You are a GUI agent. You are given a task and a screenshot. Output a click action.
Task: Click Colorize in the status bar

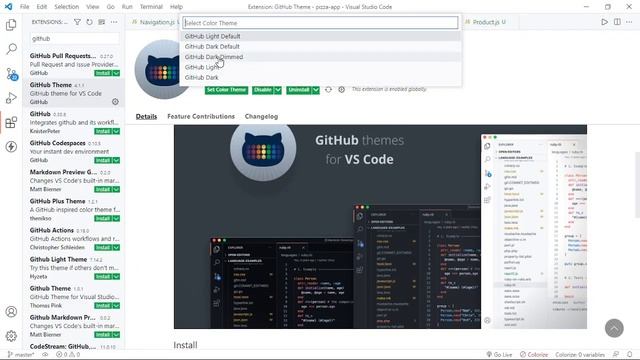534,355
